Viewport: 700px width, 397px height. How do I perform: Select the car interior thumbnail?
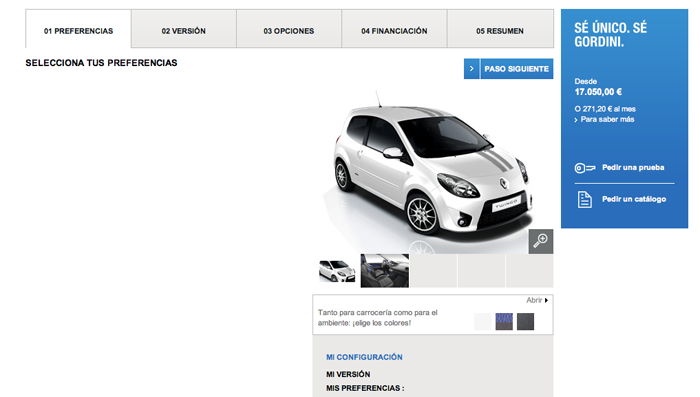pos(384,271)
